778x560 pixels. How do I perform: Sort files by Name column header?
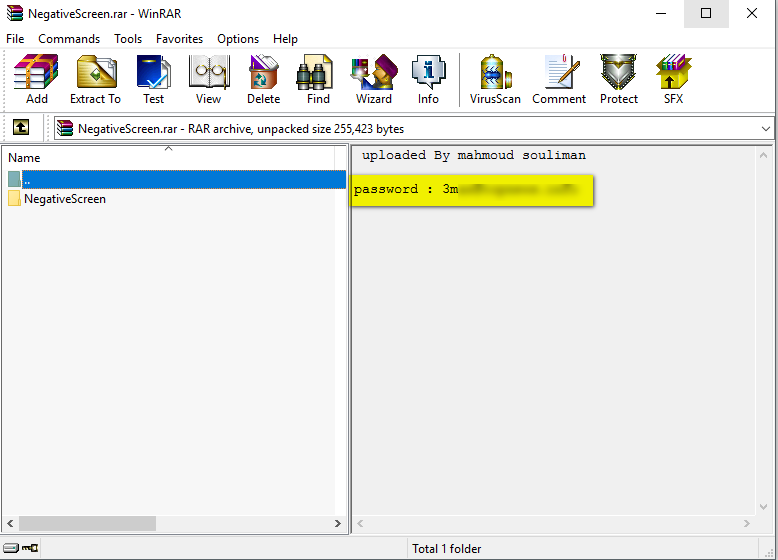click(169, 158)
